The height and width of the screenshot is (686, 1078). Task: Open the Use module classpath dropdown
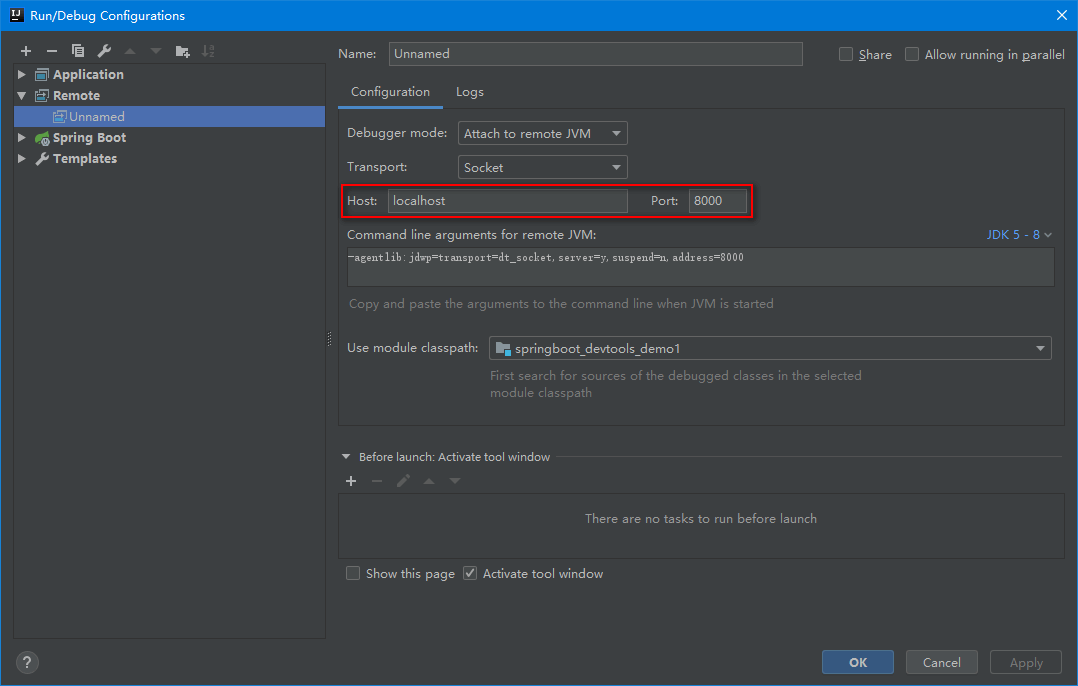tap(770, 348)
